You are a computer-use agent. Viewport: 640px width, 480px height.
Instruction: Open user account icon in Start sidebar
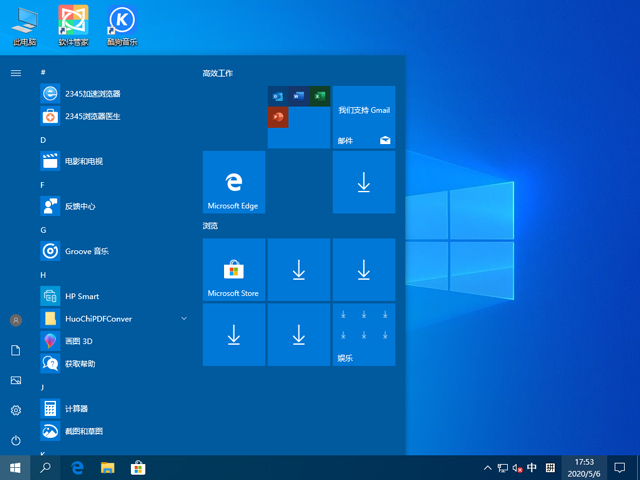(16, 320)
